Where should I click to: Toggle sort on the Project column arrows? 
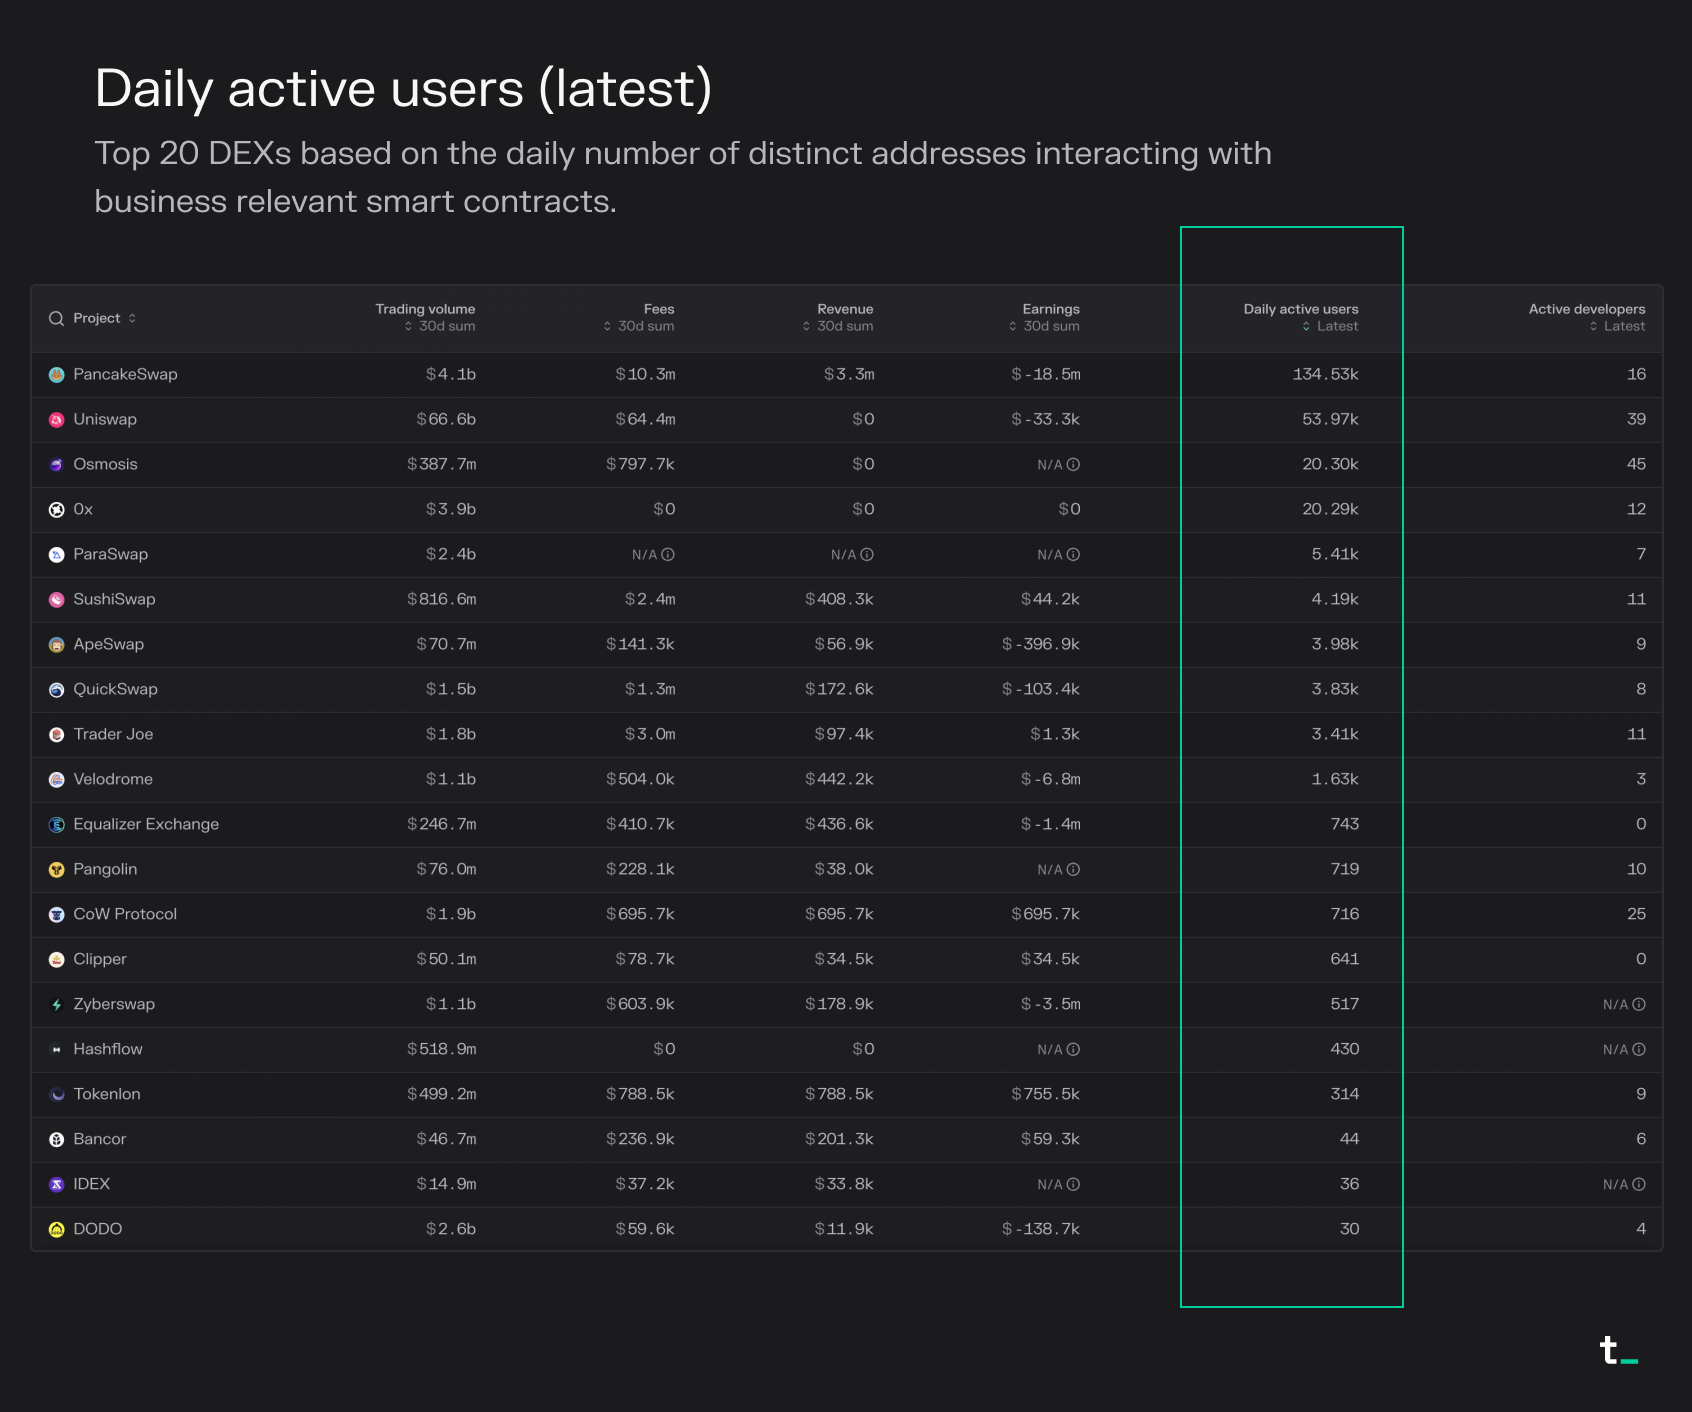[x=132, y=319]
